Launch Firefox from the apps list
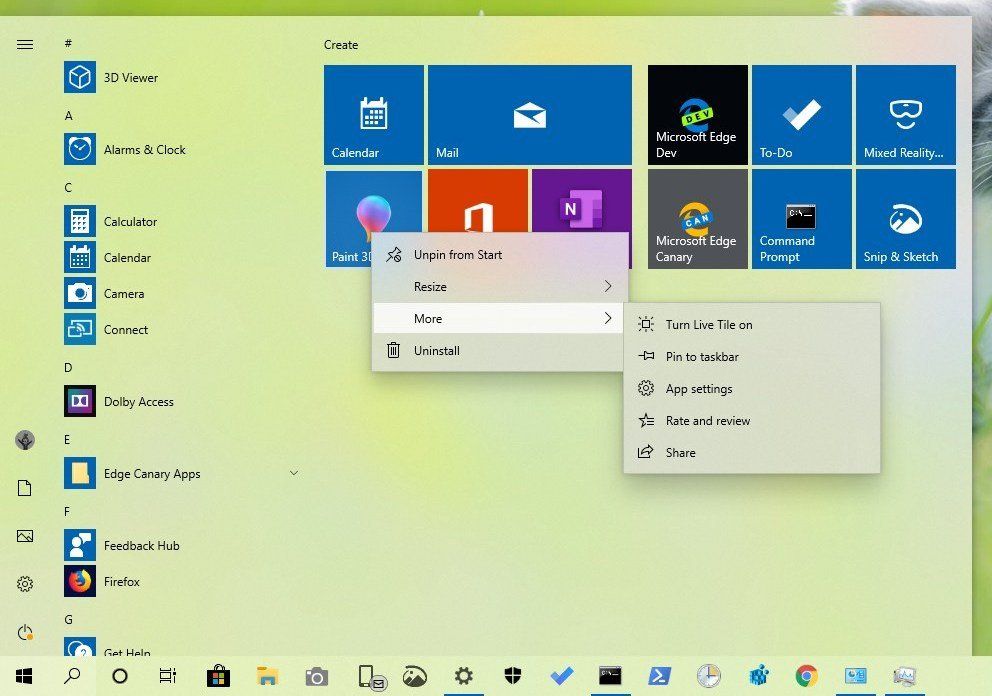 tap(125, 581)
